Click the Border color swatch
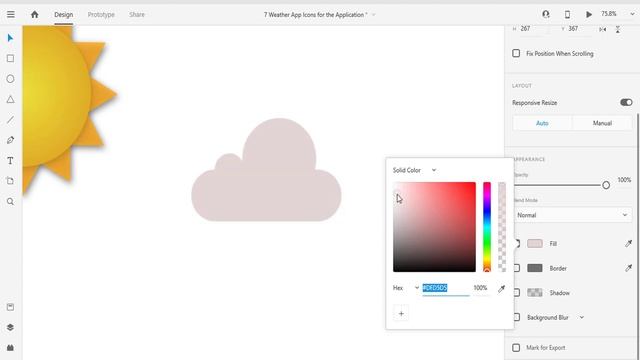 535,268
